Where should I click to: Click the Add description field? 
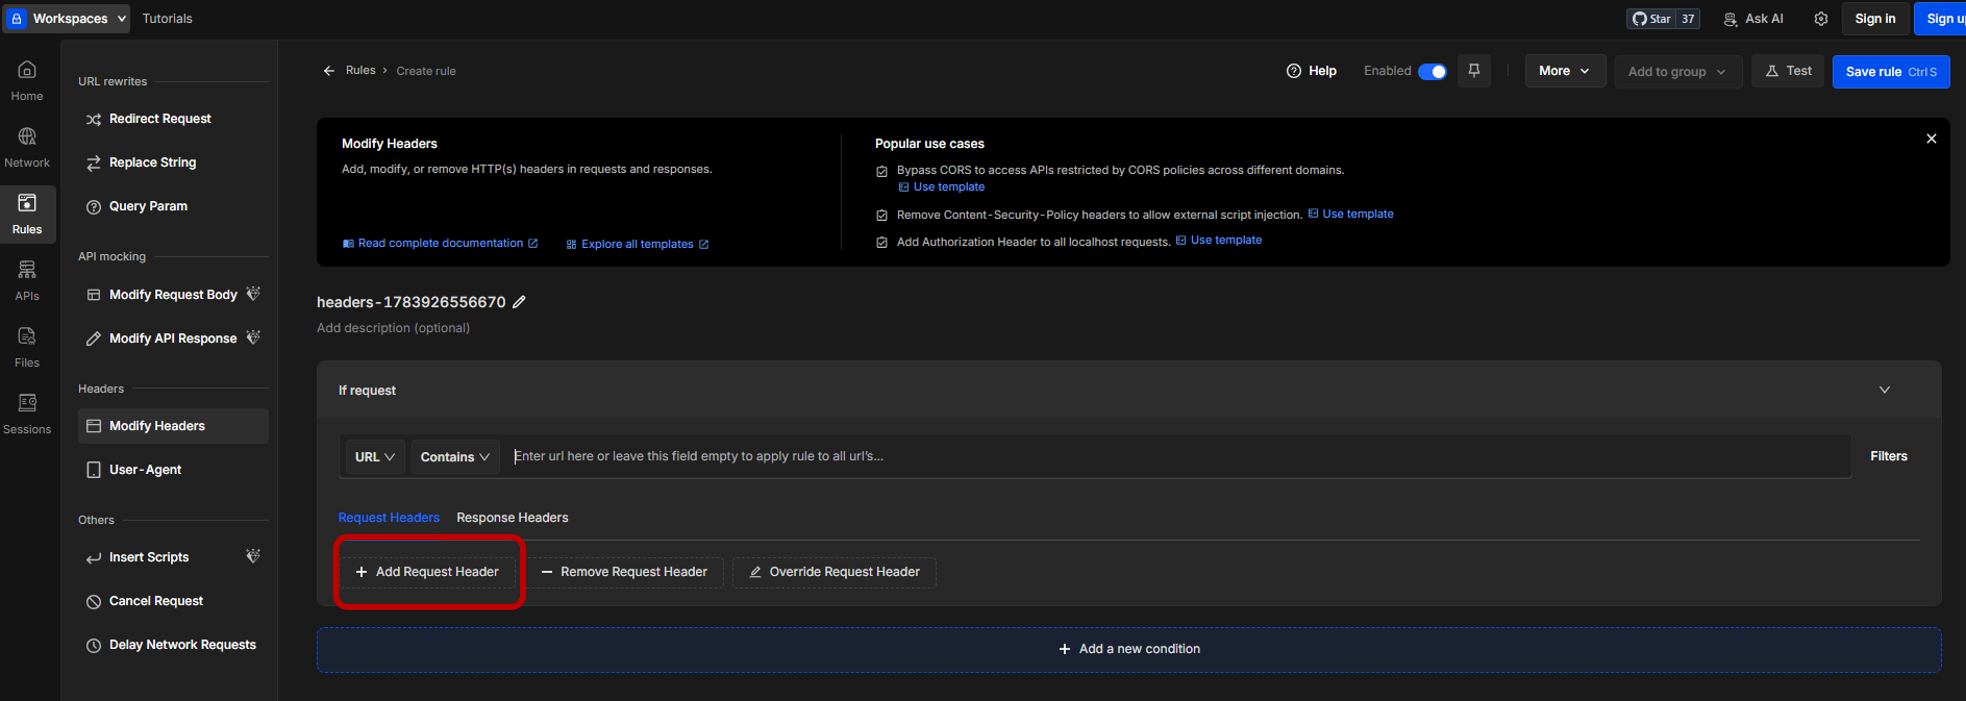tap(393, 328)
